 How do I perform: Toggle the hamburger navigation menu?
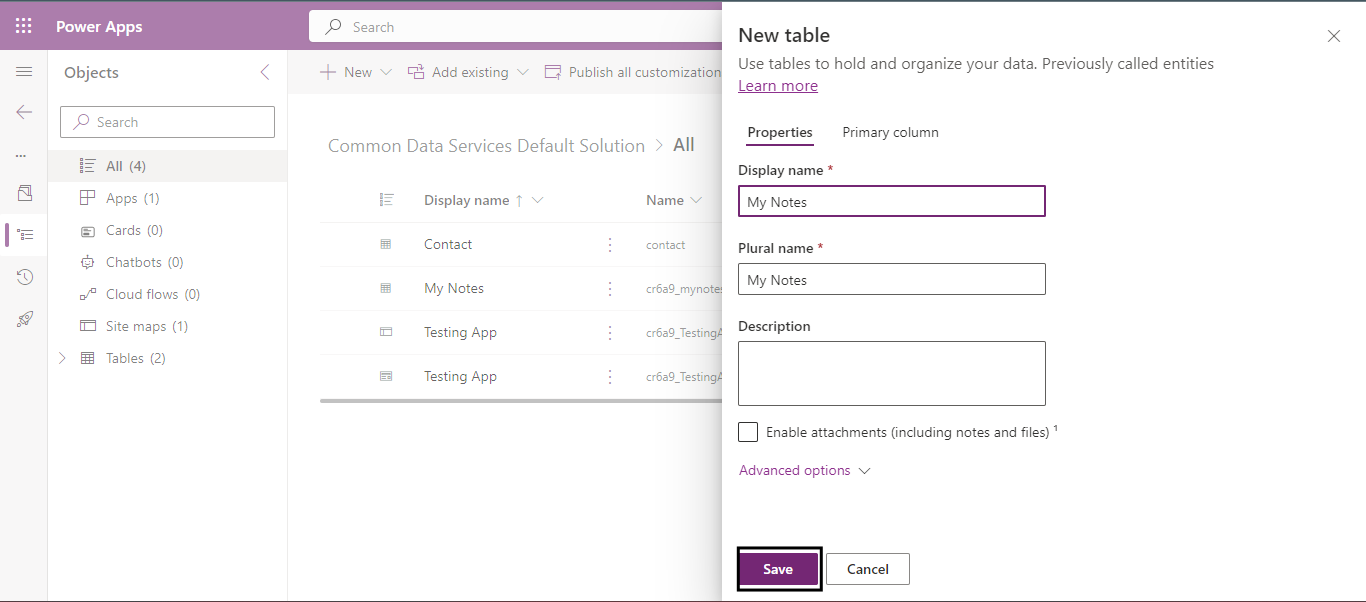click(24, 72)
